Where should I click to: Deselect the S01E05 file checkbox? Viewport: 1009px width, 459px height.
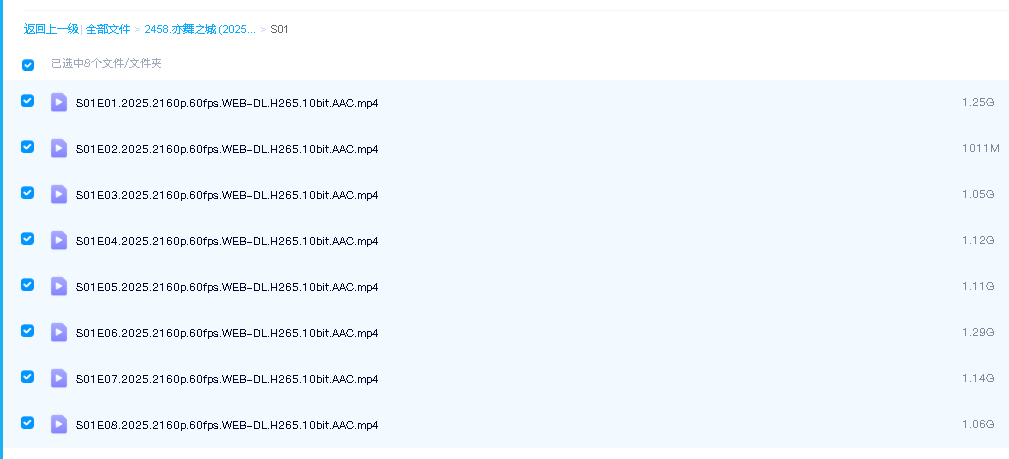pyautogui.click(x=28, y=285)
